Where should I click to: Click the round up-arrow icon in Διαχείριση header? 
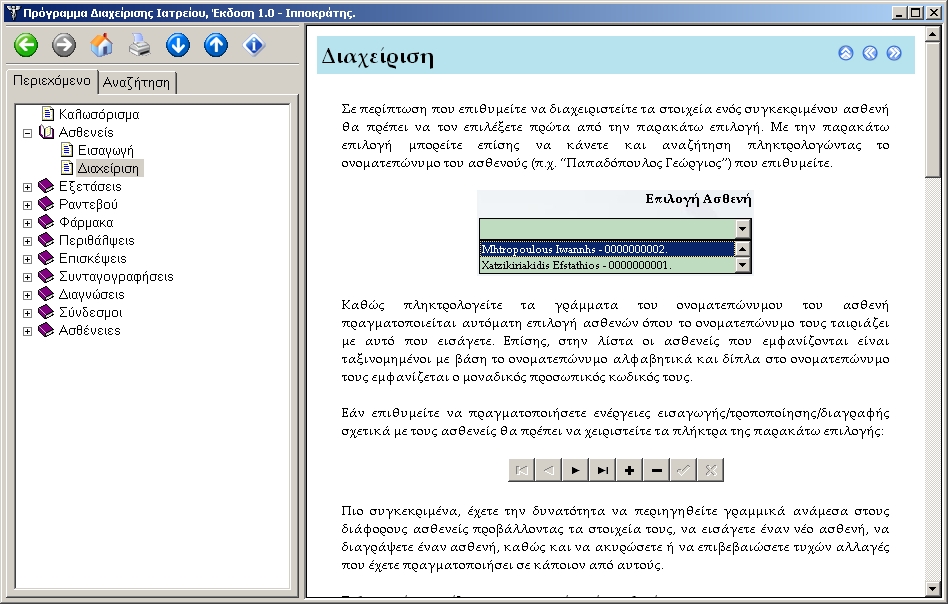point(846,54)
